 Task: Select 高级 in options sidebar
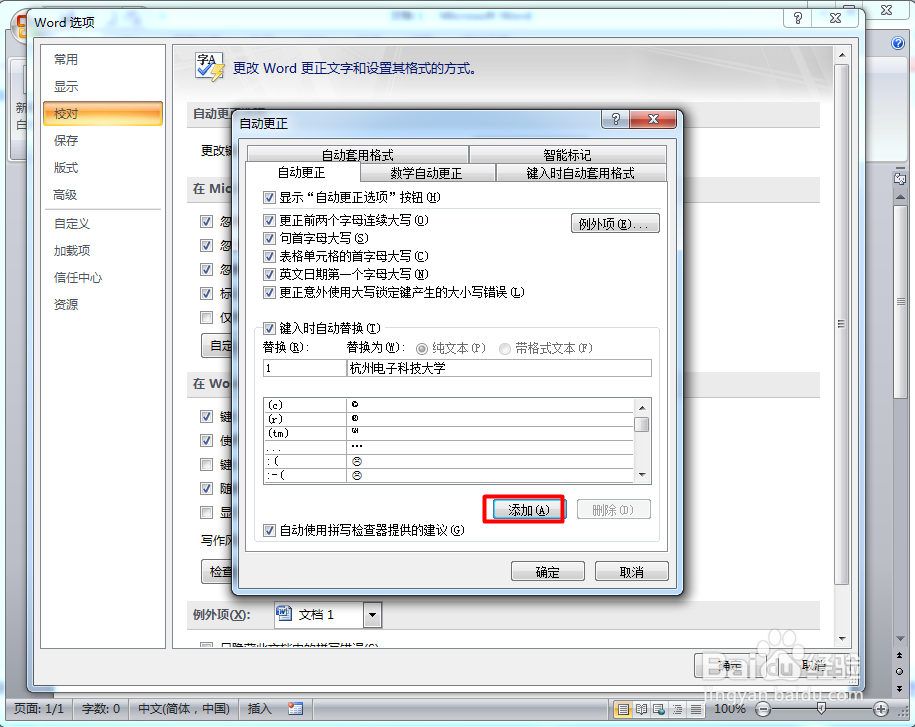103,195
